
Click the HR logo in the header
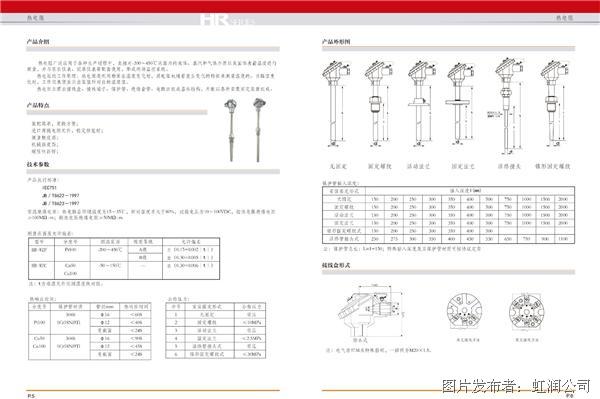[x=214, y=20]
